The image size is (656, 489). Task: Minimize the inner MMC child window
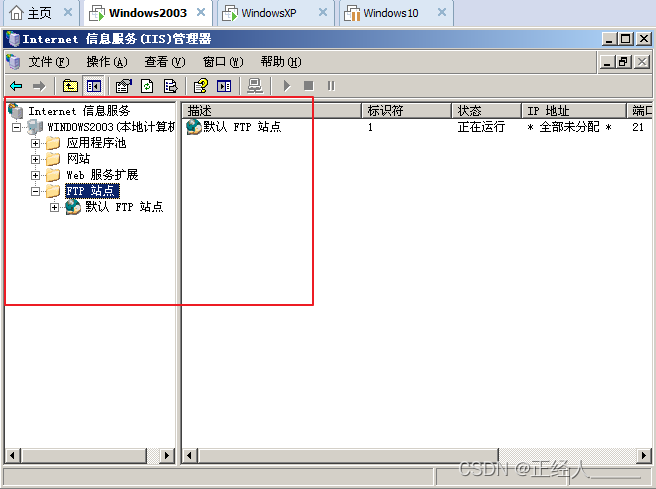[607, 62]
